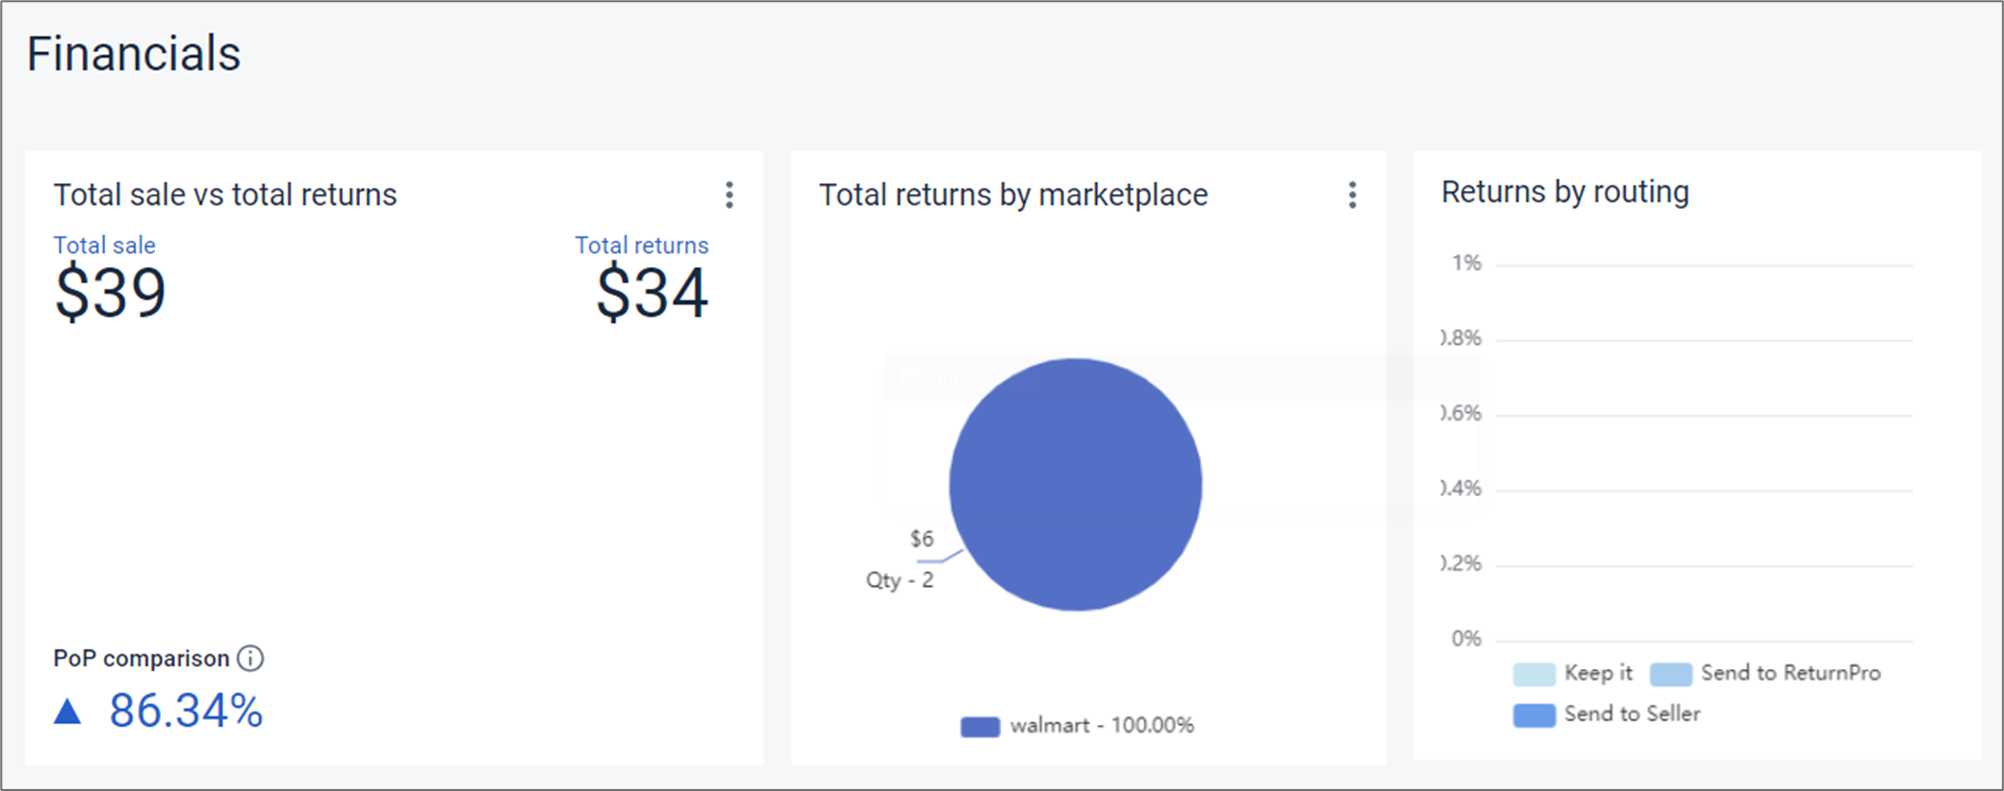Click the 86.34% PoP comparison value
This screenshot has width=2004, height=791.
pos(186,711)
